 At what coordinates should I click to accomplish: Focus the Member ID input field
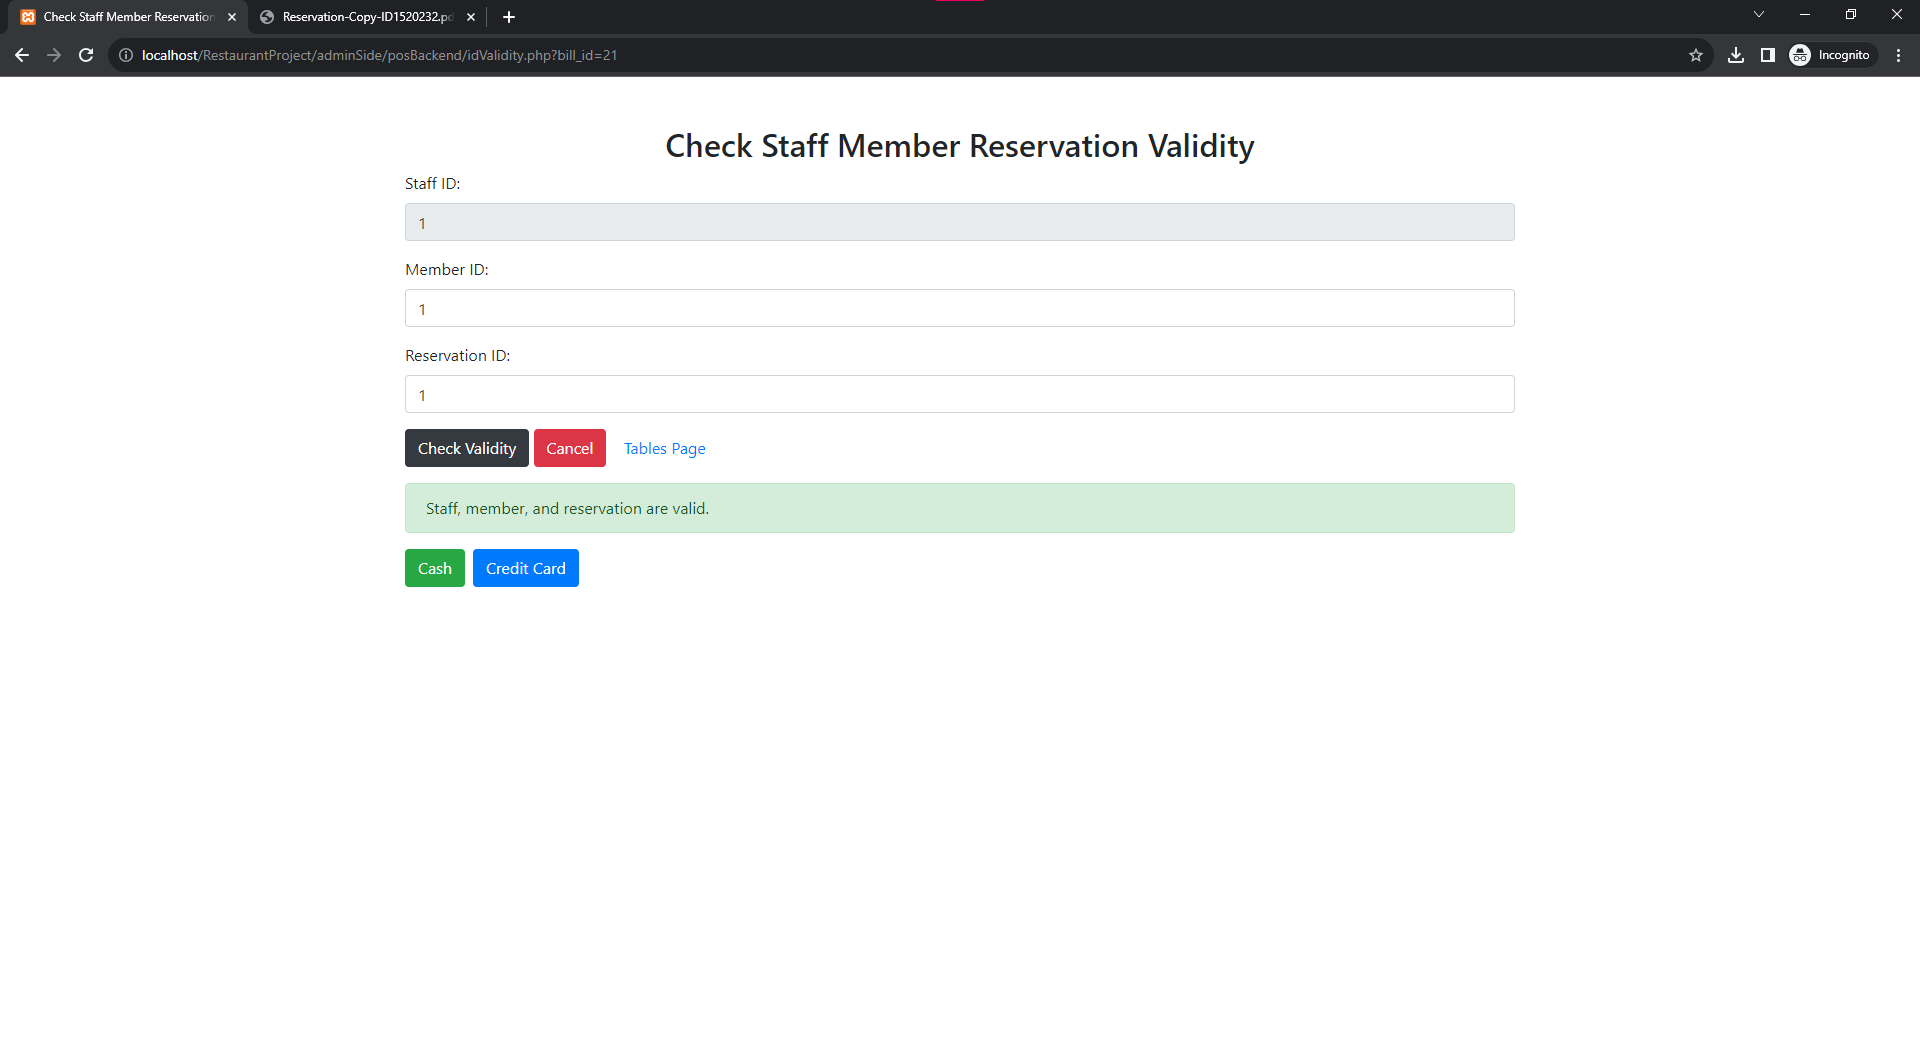959,309
